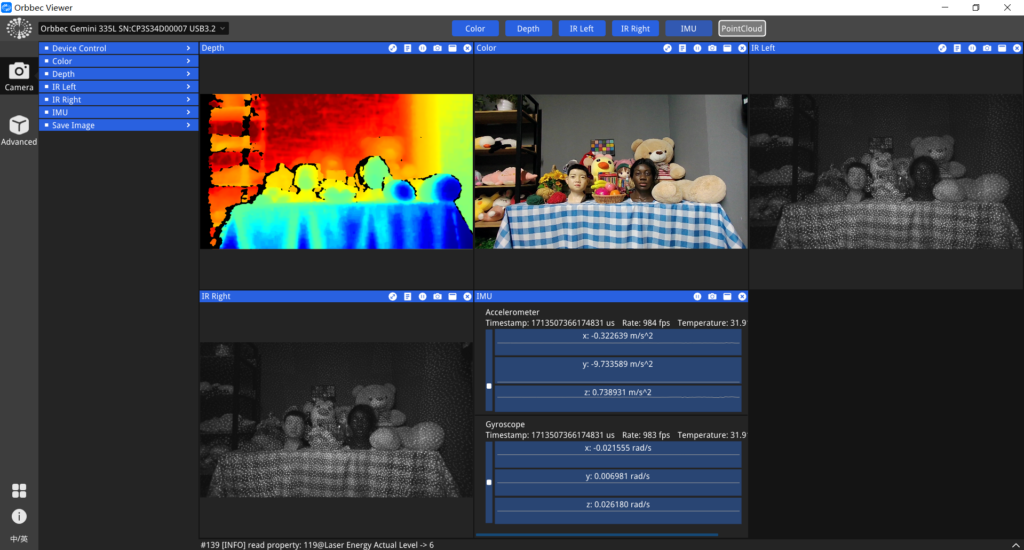This screenshot has height=550, width=1024.
Task: Switch to the Camera tab
Action: [x=19, y=76]
